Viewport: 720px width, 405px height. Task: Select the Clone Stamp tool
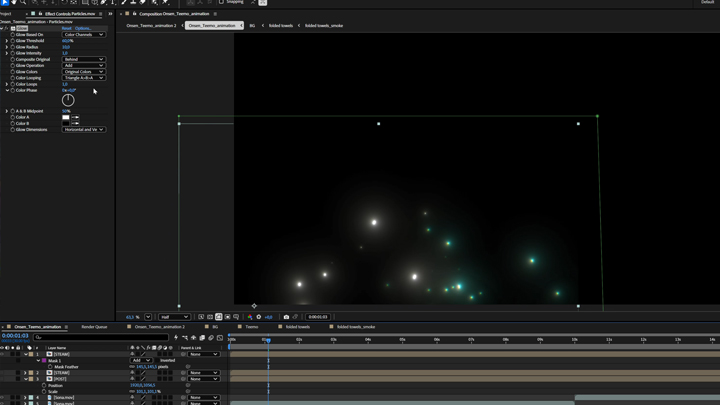[133, 2]
